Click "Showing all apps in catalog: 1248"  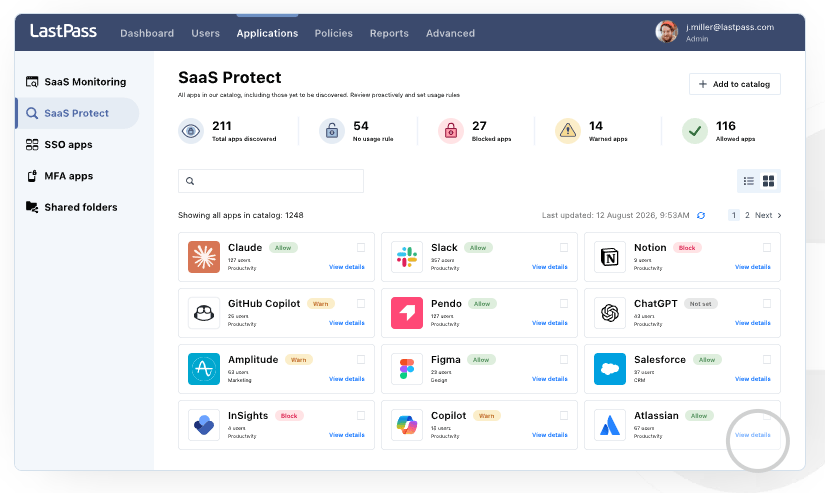tap(240, 215)
